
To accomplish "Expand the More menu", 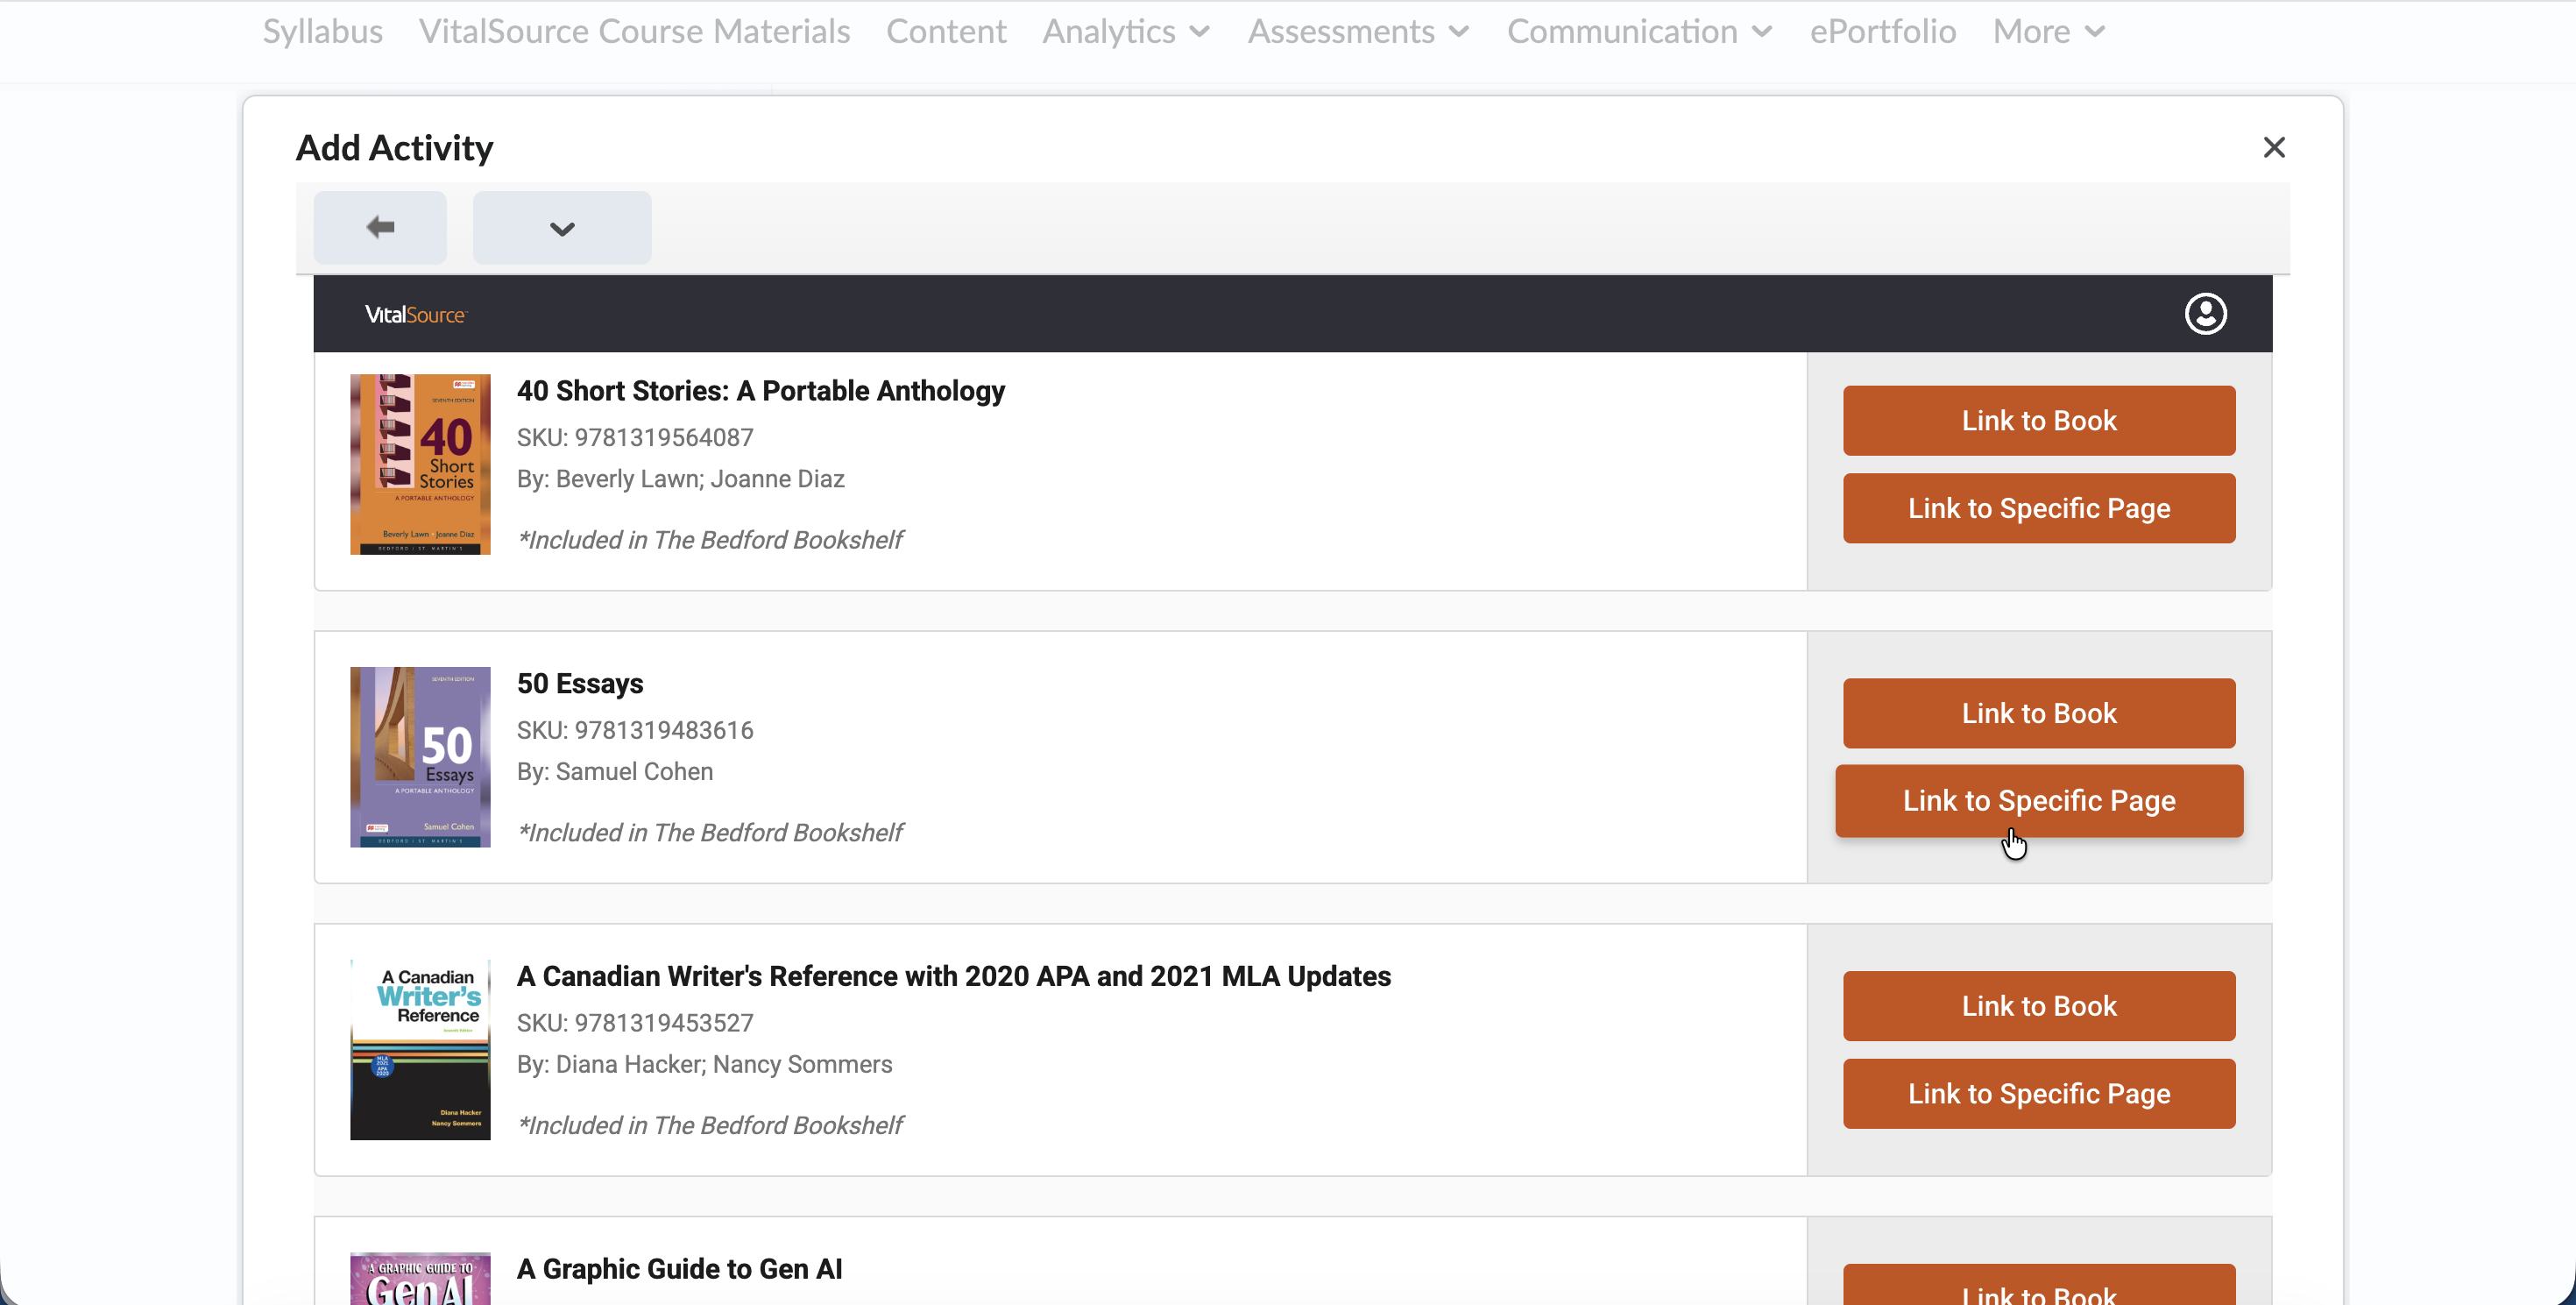I will pos(2049,31).
